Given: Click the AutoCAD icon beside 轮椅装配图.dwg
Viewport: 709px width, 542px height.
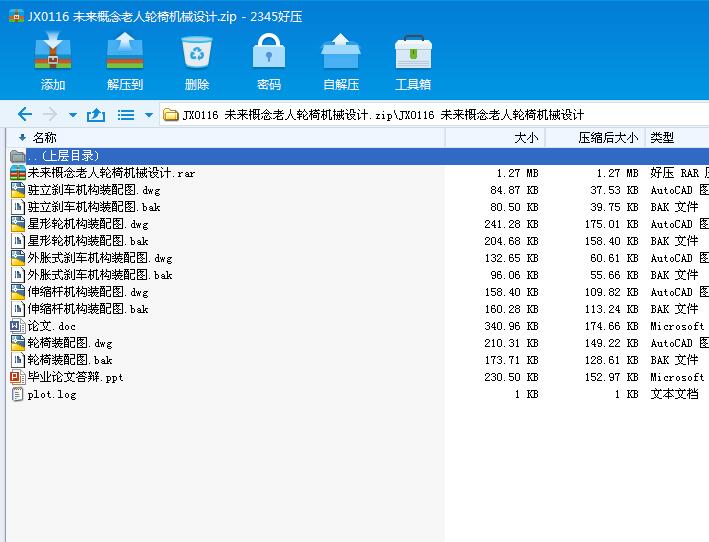Looking at the screenshot, I should click(18, 343).
